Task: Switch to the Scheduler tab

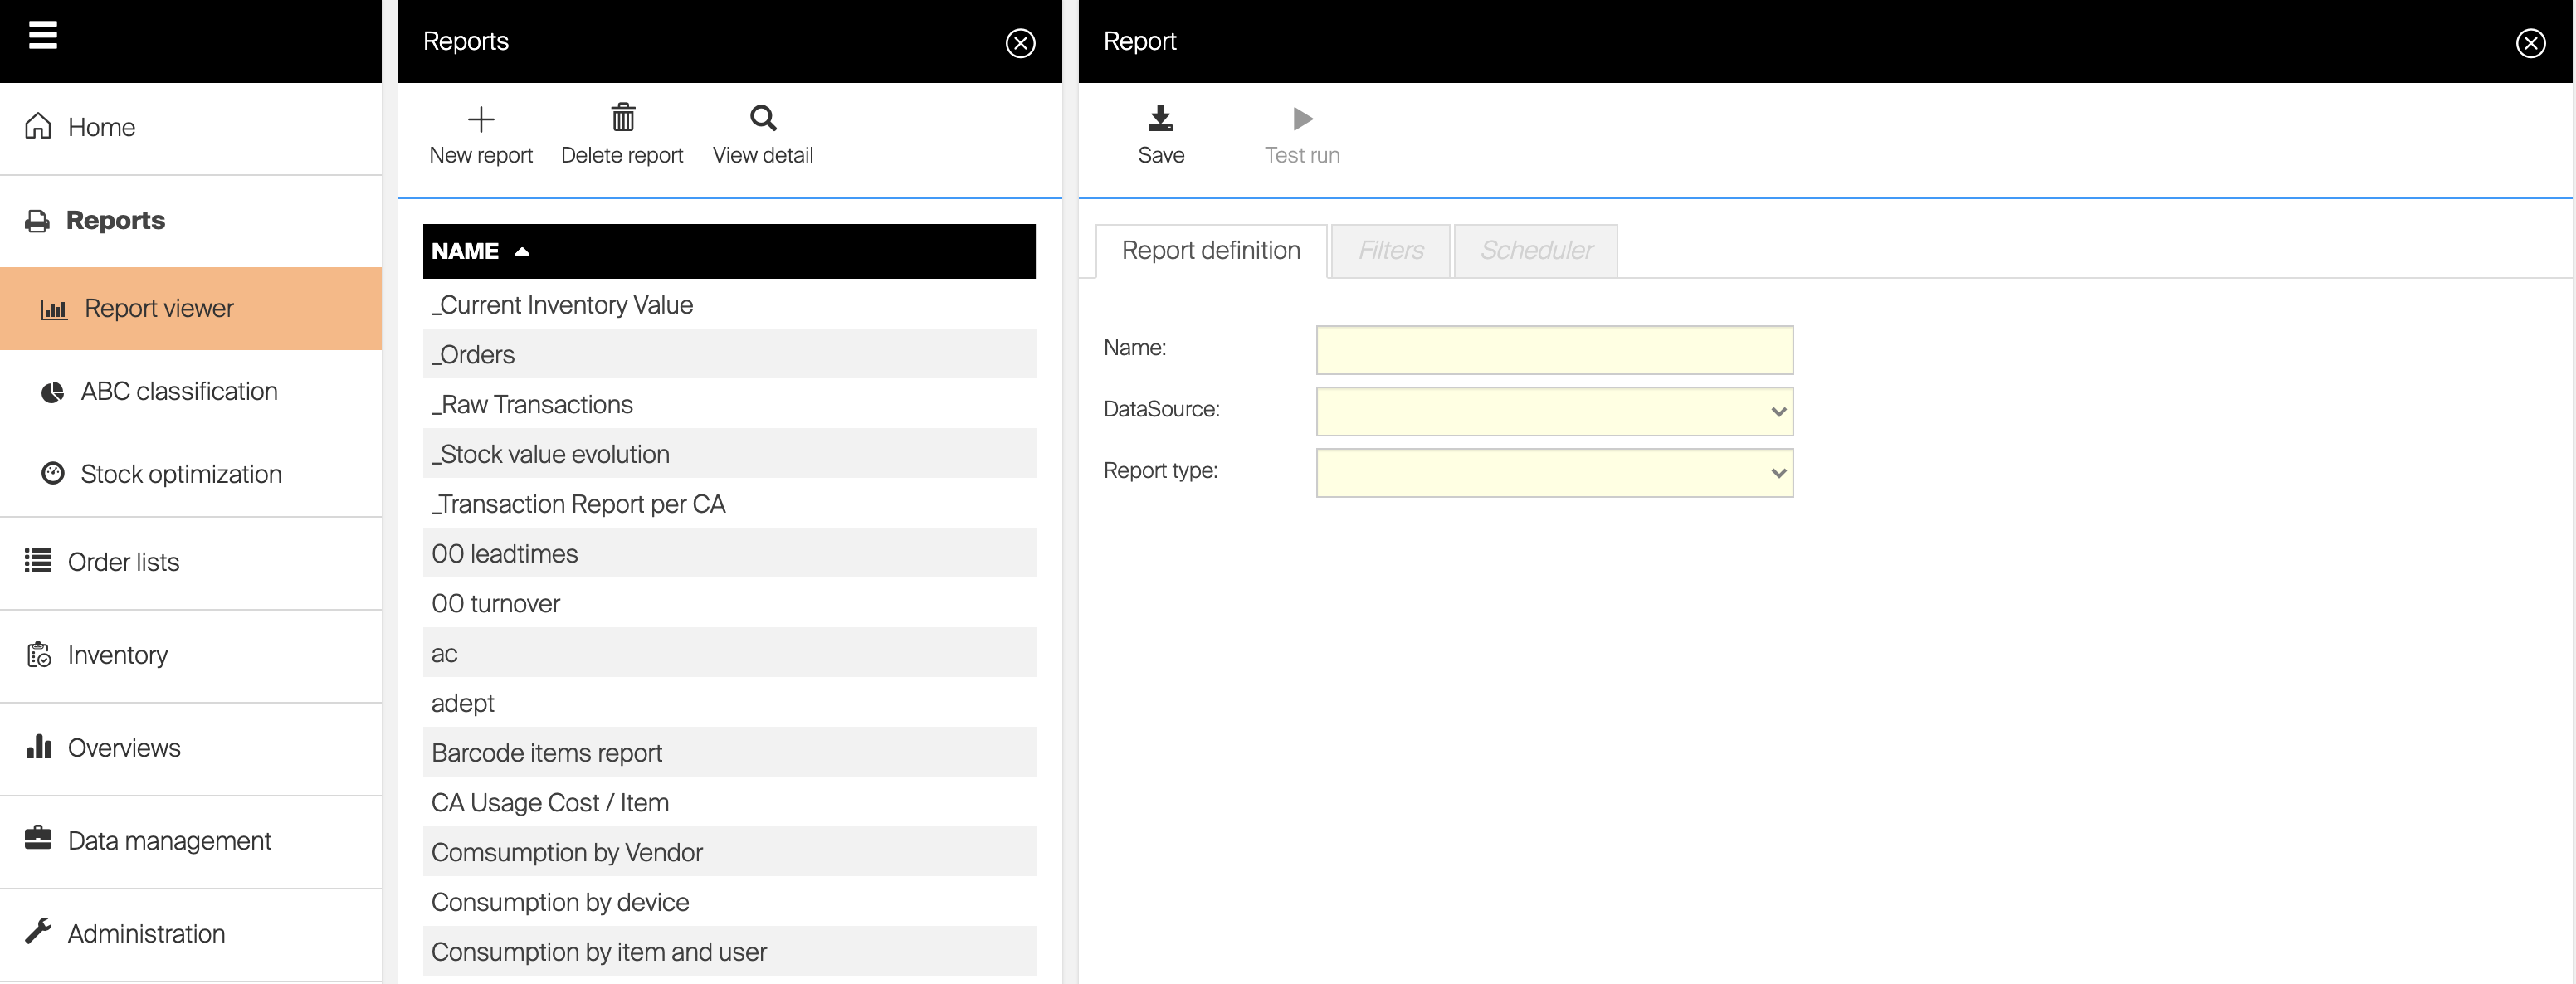Action: [1535, 250]
